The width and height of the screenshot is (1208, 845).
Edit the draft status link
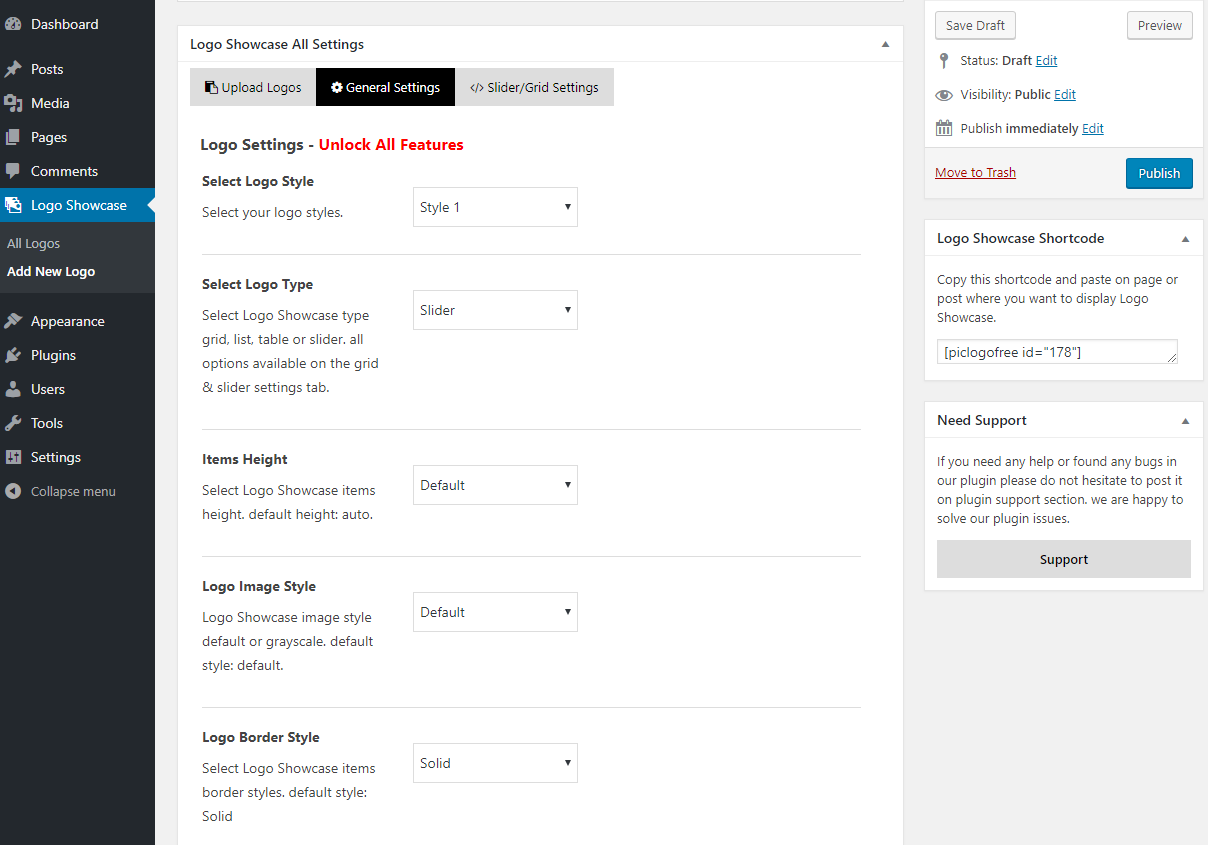[1046, 61]
